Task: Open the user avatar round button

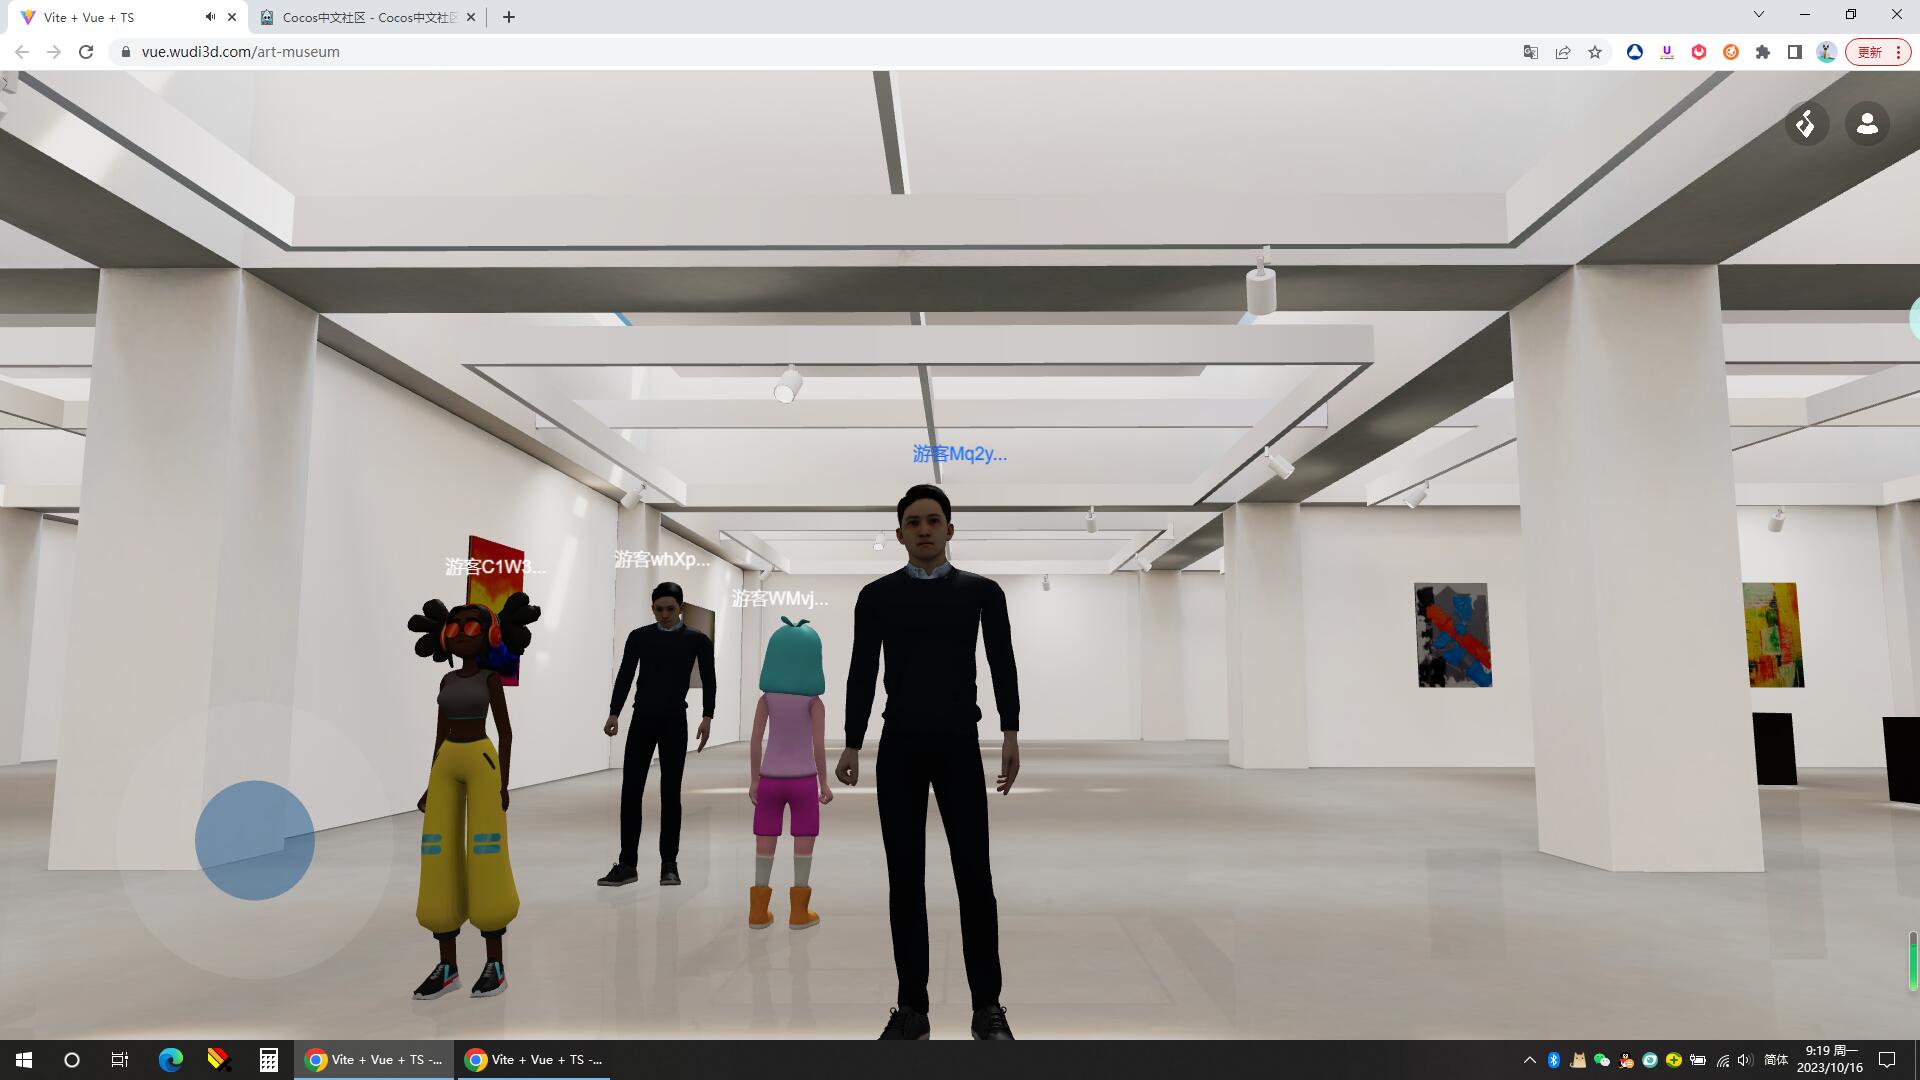Action: click(1866, 124)
